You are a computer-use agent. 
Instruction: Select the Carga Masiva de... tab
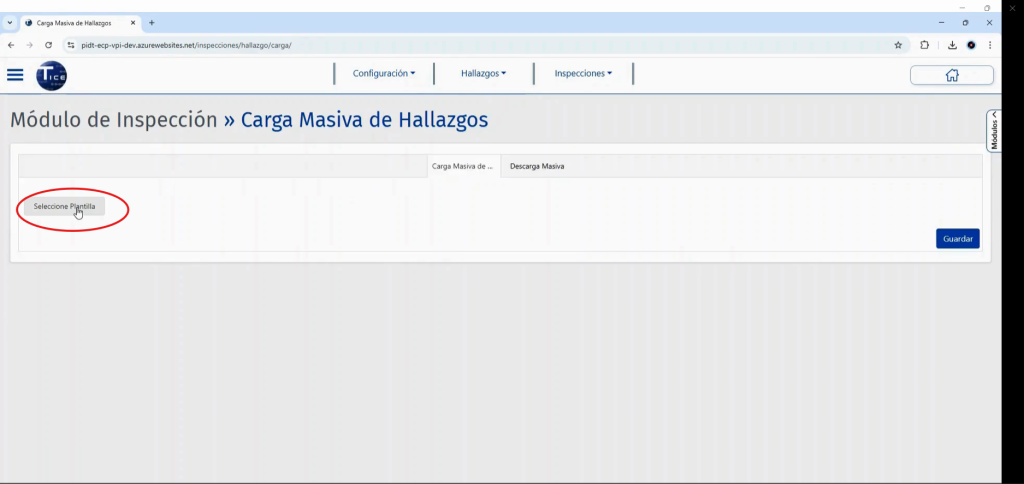[x=463, y=166]
